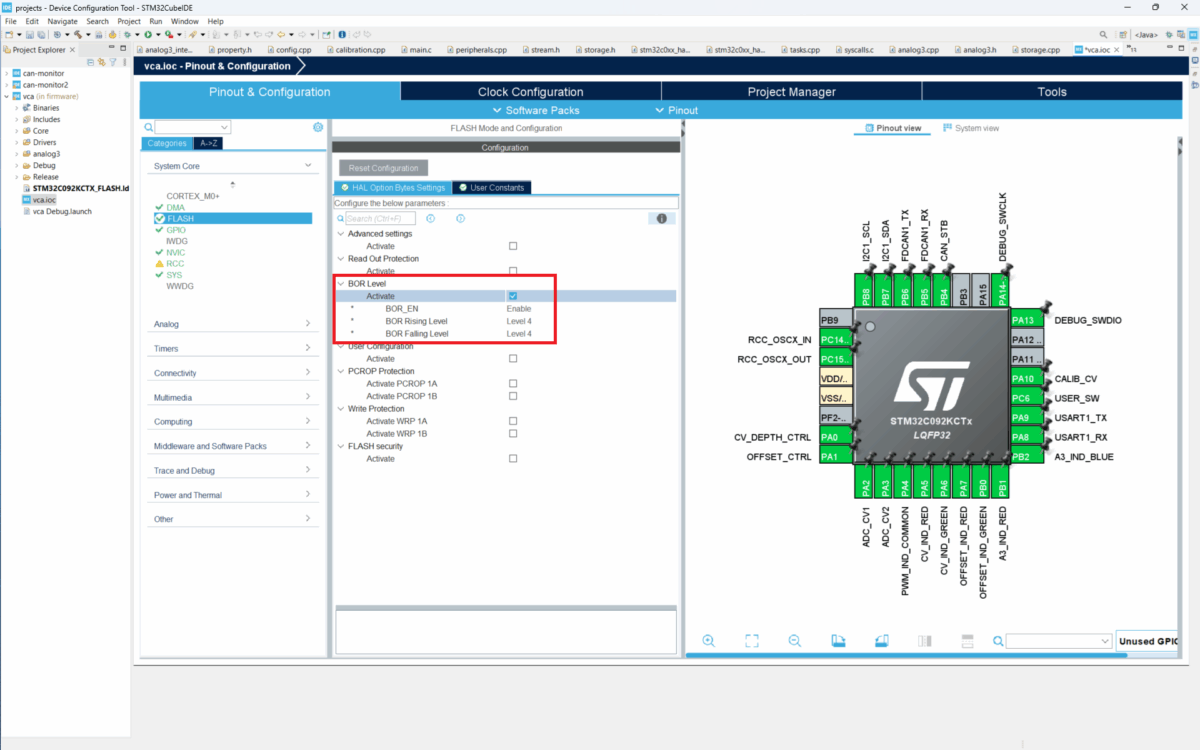Select pin PA0 on the chip

[834, 437]
